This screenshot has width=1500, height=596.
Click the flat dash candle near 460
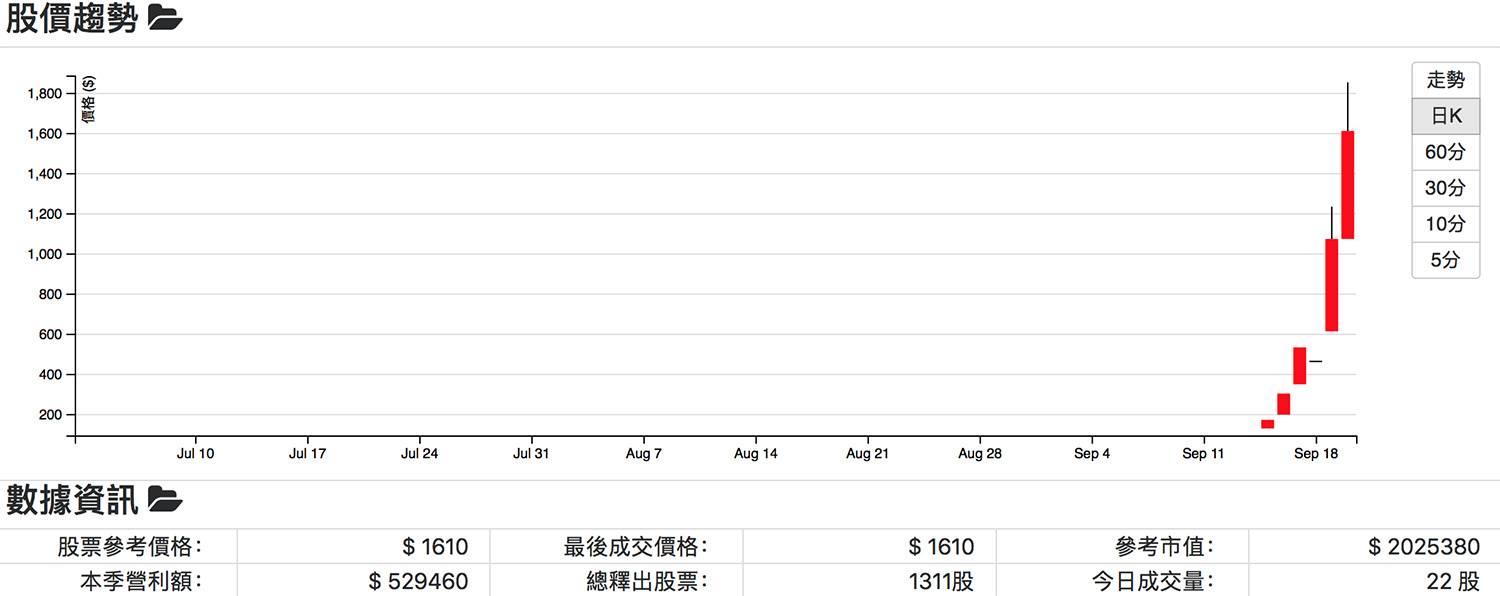pos(1315,361)
